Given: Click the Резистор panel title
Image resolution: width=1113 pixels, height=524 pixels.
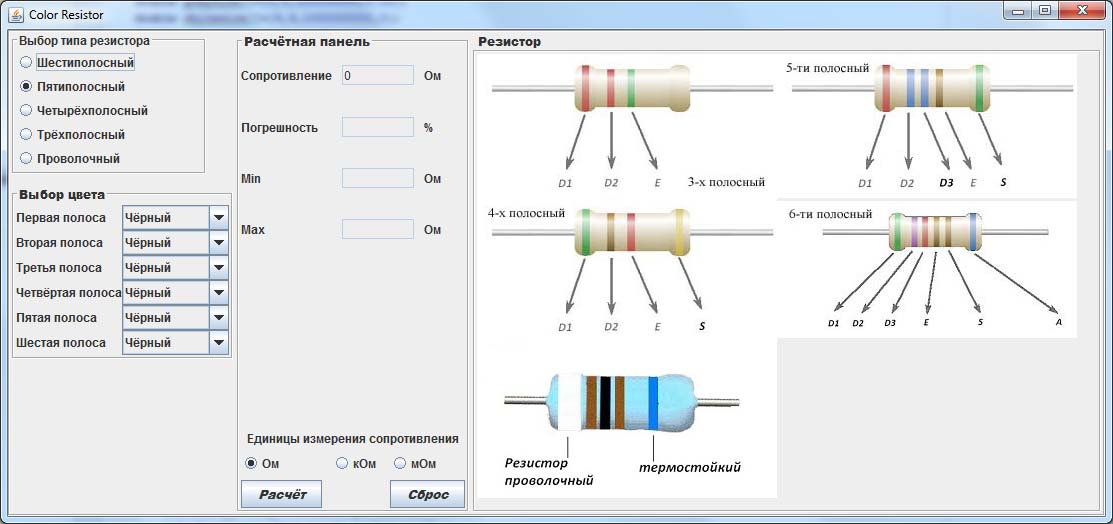Looking at the screenshot, I should click(x=510, y=41).
